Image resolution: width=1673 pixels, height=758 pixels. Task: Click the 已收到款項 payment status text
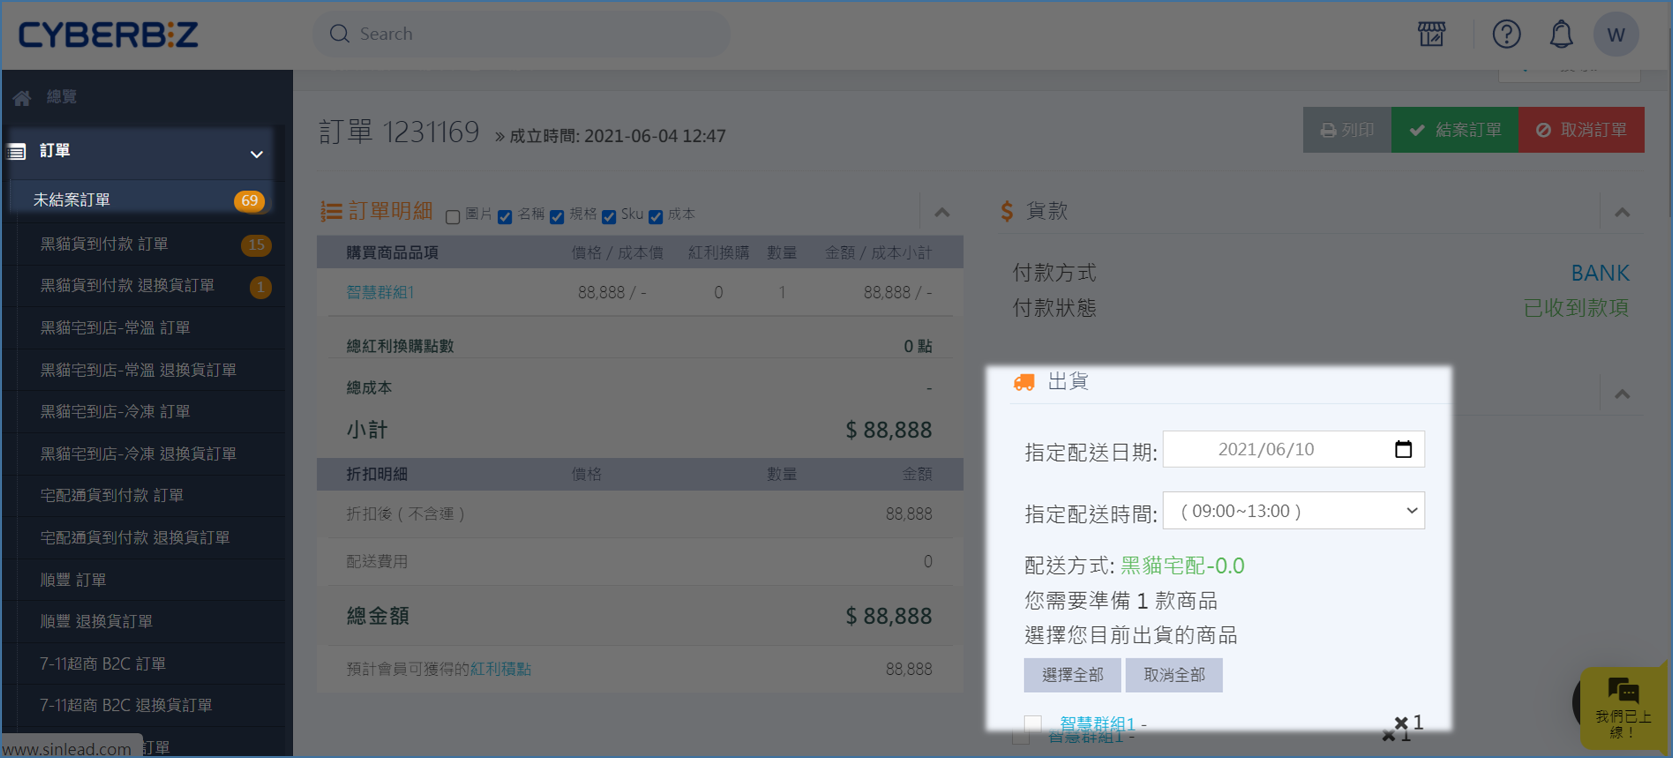tap(1575, 308)
